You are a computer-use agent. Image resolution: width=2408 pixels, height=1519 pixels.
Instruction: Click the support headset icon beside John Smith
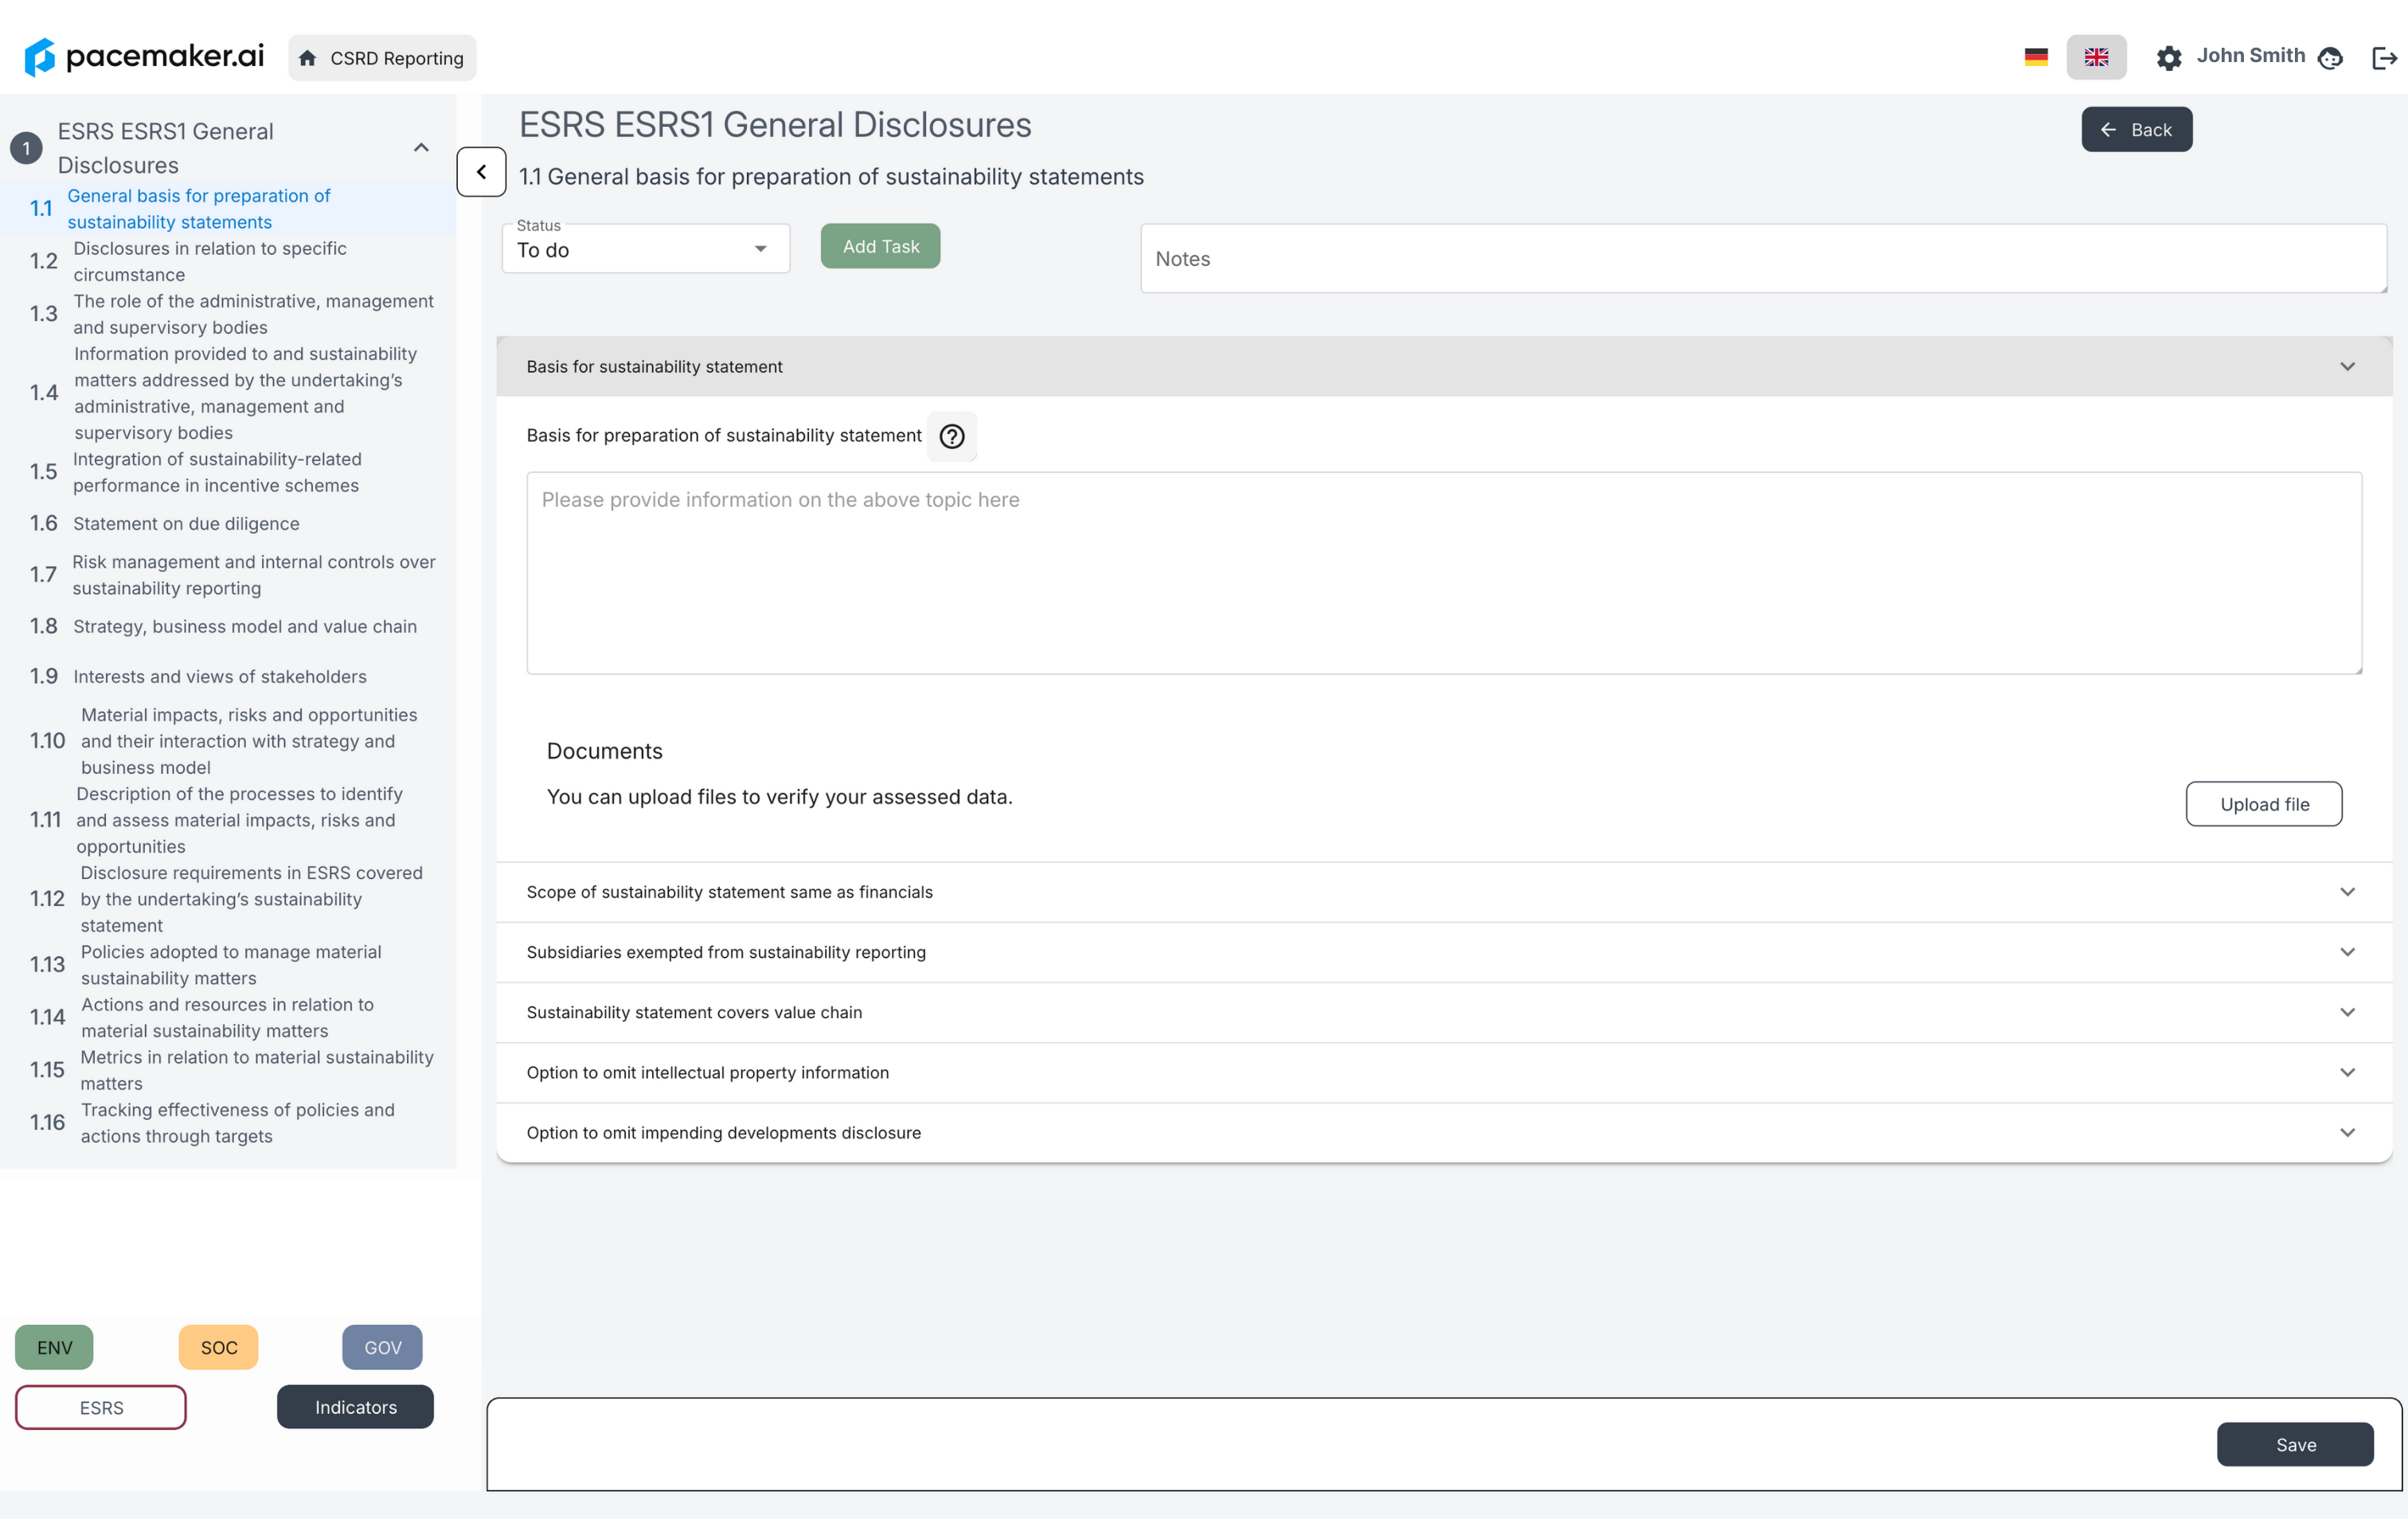(x=2330, y=58)
